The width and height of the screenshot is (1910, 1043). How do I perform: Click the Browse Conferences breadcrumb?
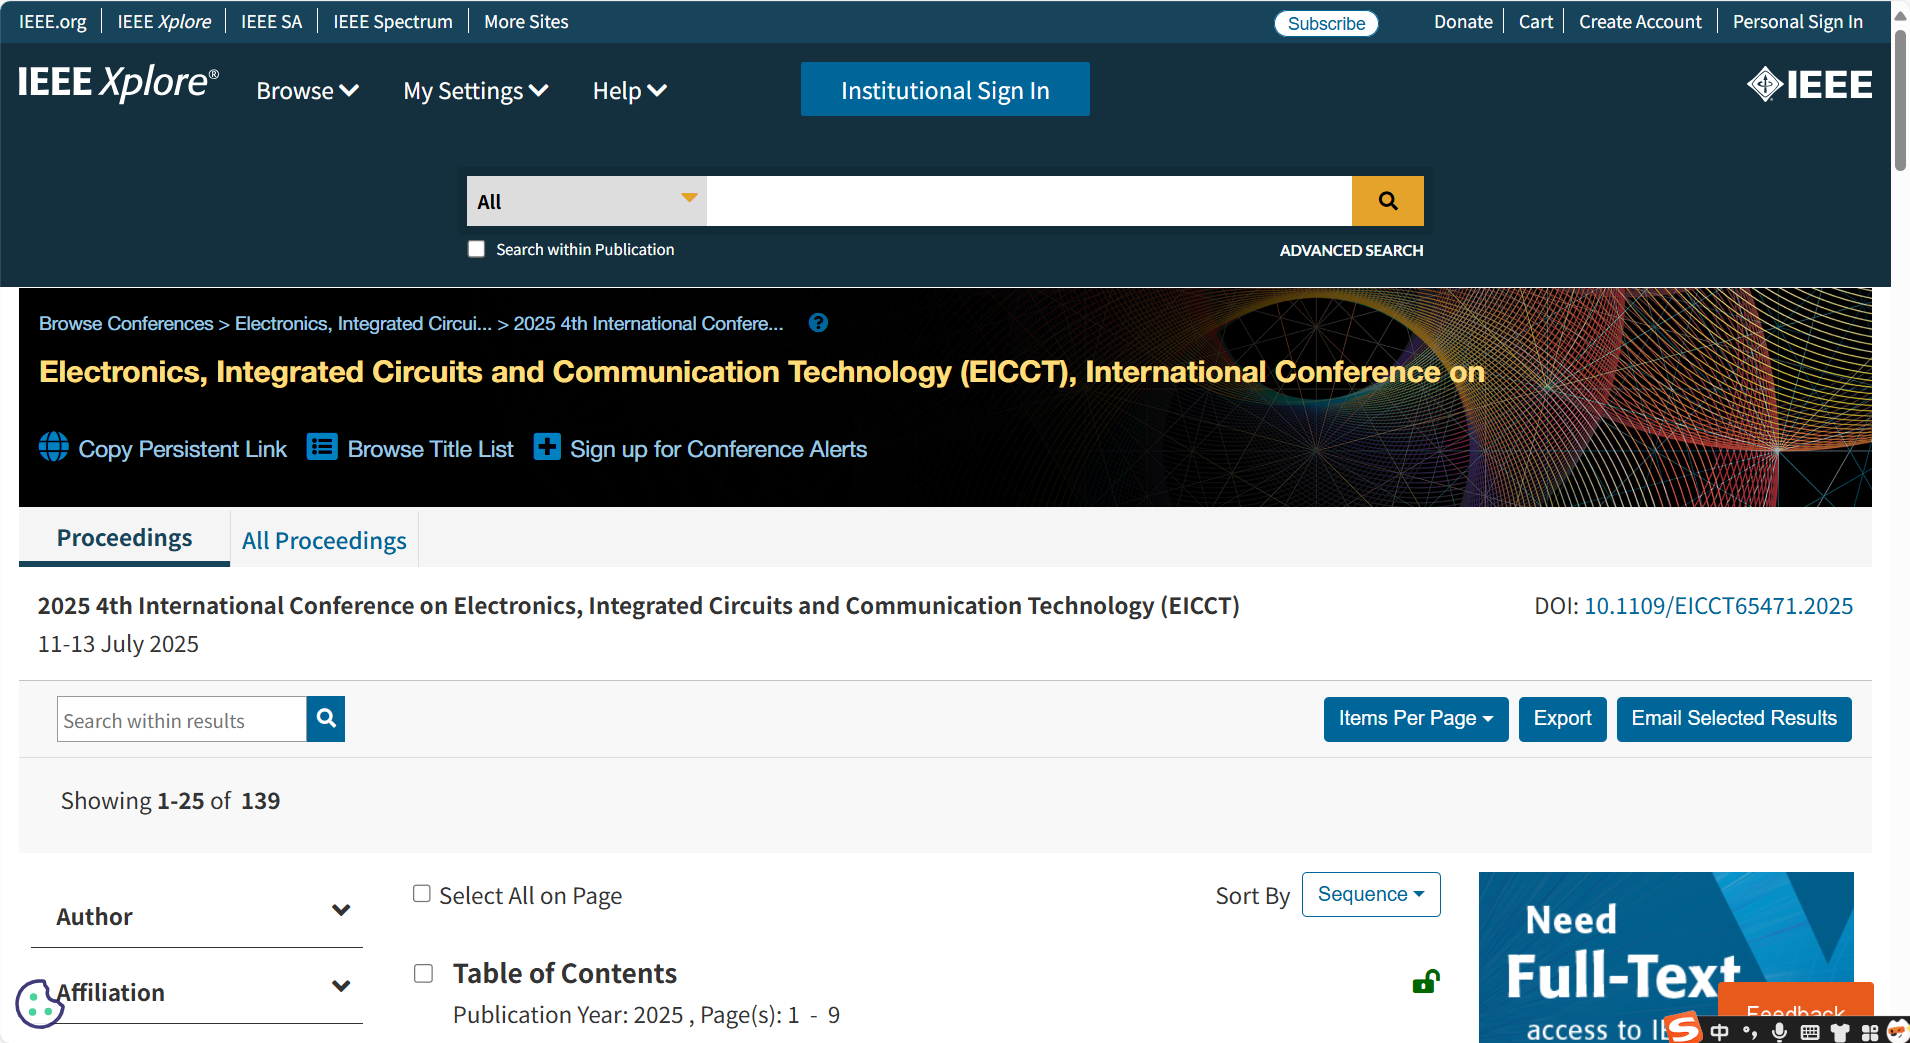(126, 324)
